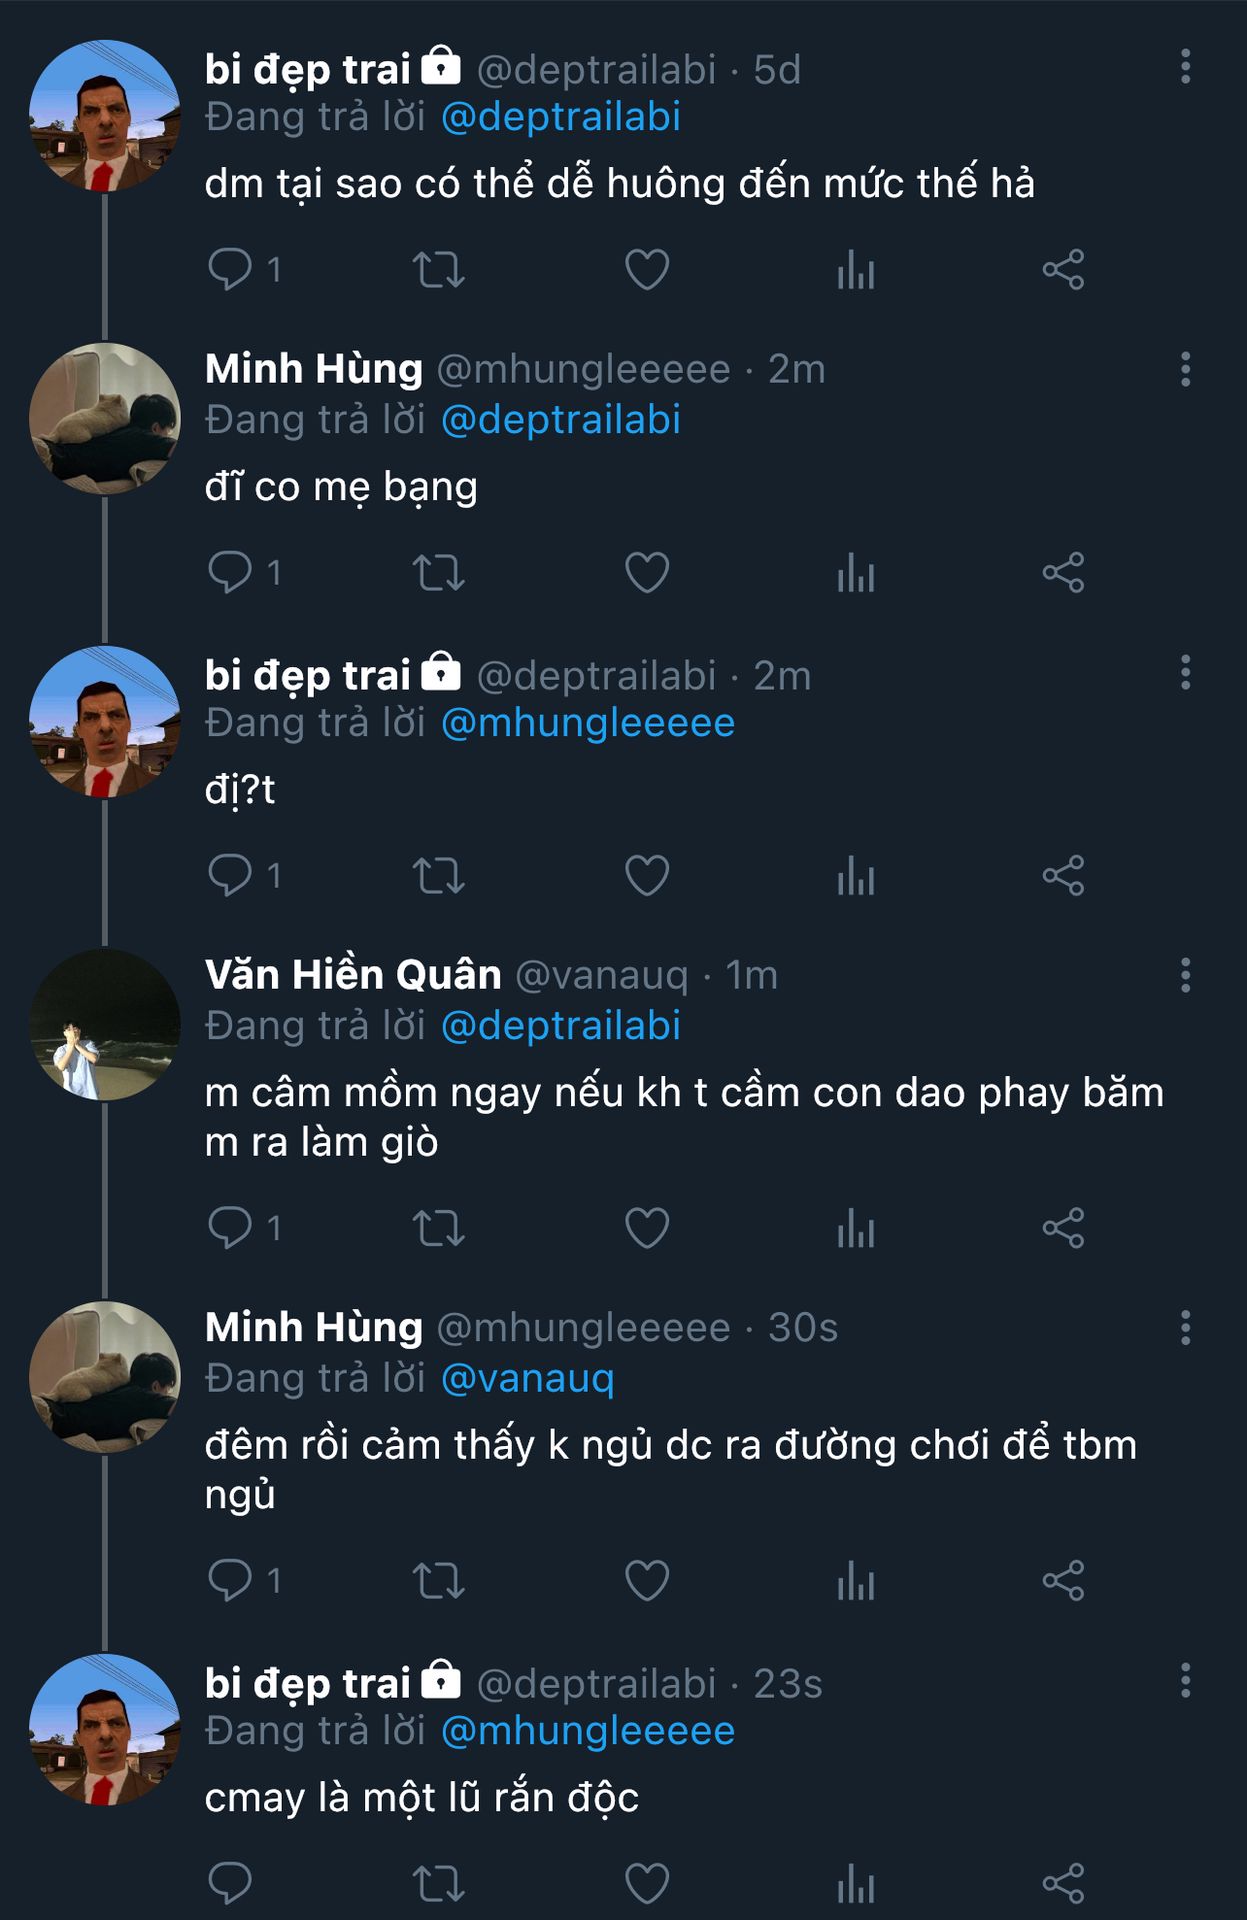Like the 'cmay là một lũ rắn độc' tweet
The image size is (1247, 1920).
coord(647,1884)
